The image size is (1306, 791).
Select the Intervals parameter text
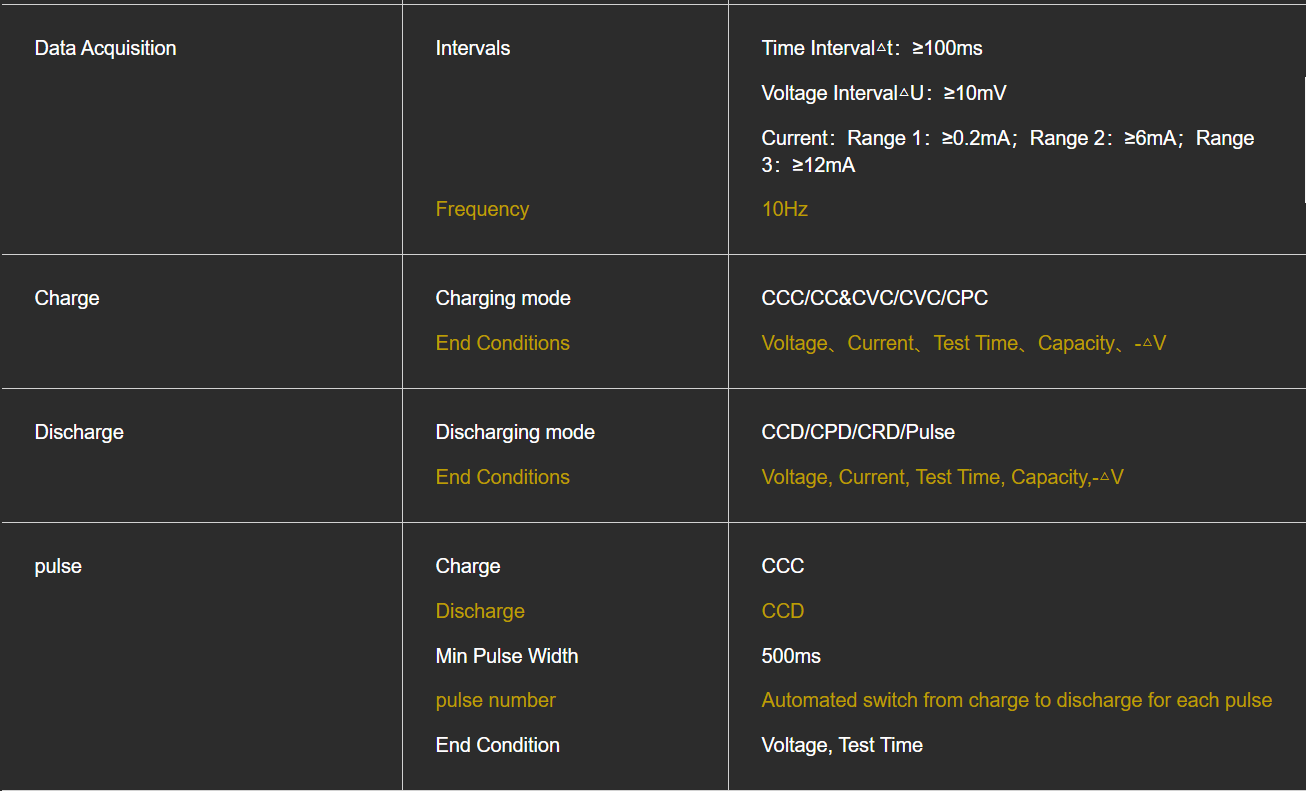click(x=472, y=48)
